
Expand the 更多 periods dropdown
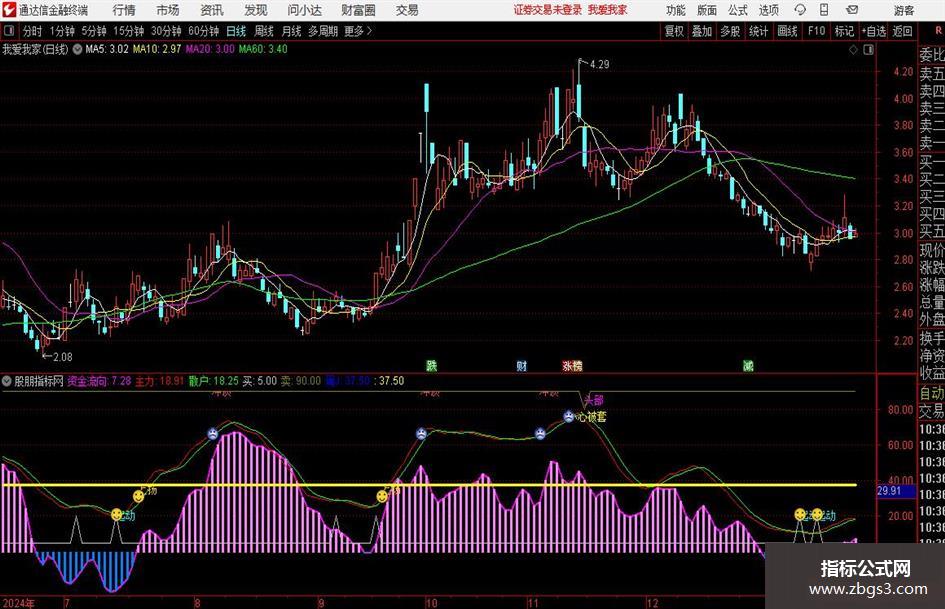[358, 31]
